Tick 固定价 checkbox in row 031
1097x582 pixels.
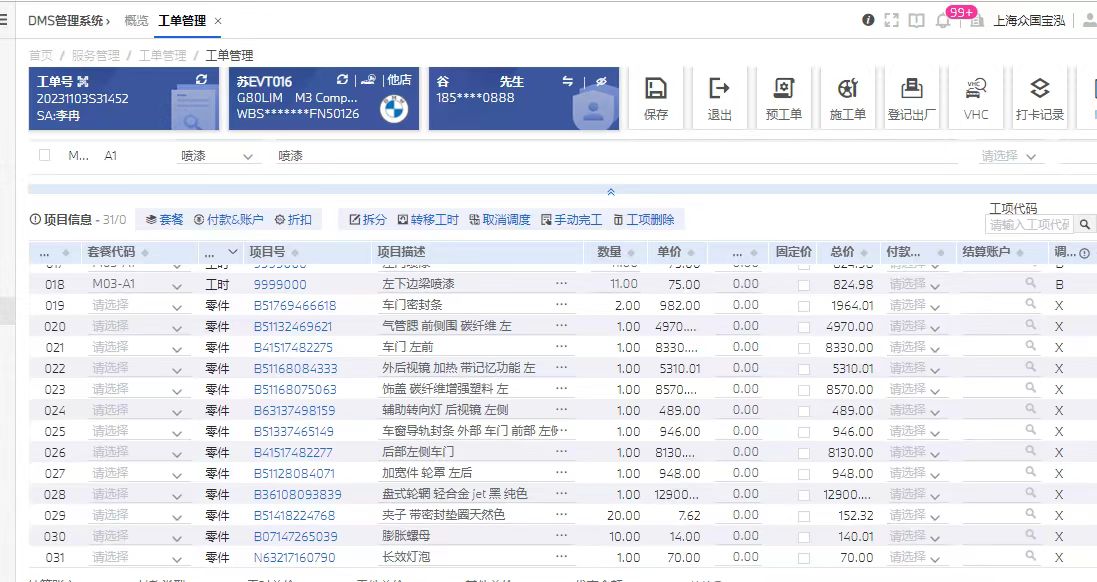pyautogui.click(x=804, y=558)
